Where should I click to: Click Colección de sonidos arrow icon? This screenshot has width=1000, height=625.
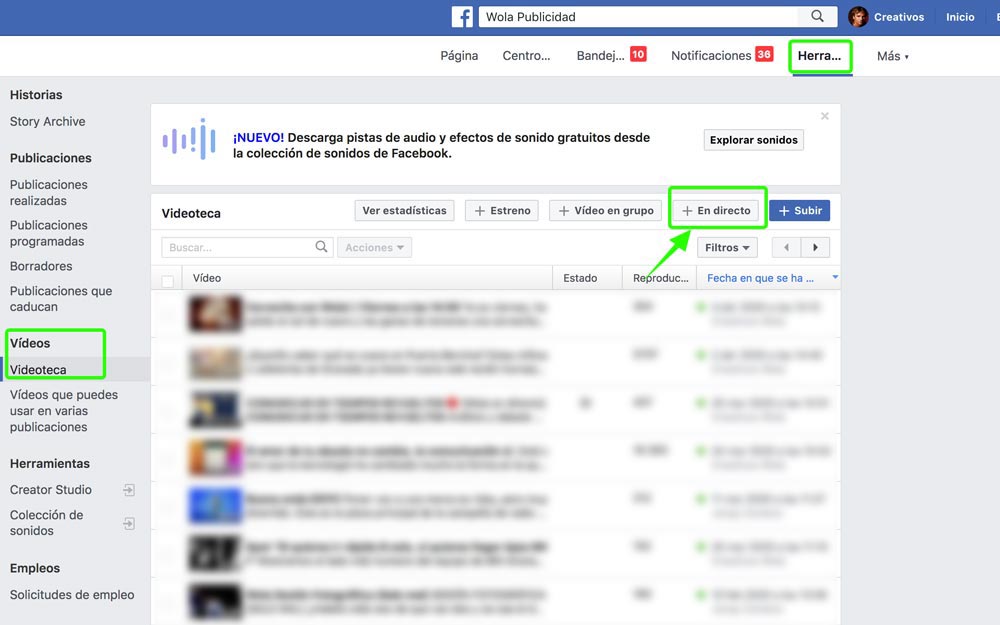click(x=128, y=523)
